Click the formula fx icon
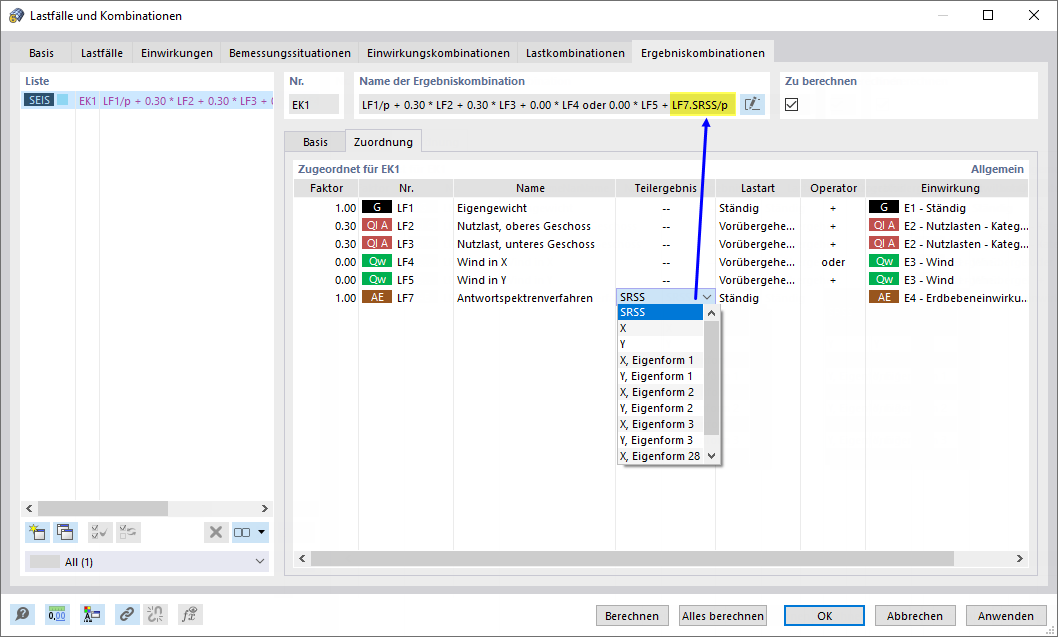This screenshot has width=1058, height=637. (190, 615)
